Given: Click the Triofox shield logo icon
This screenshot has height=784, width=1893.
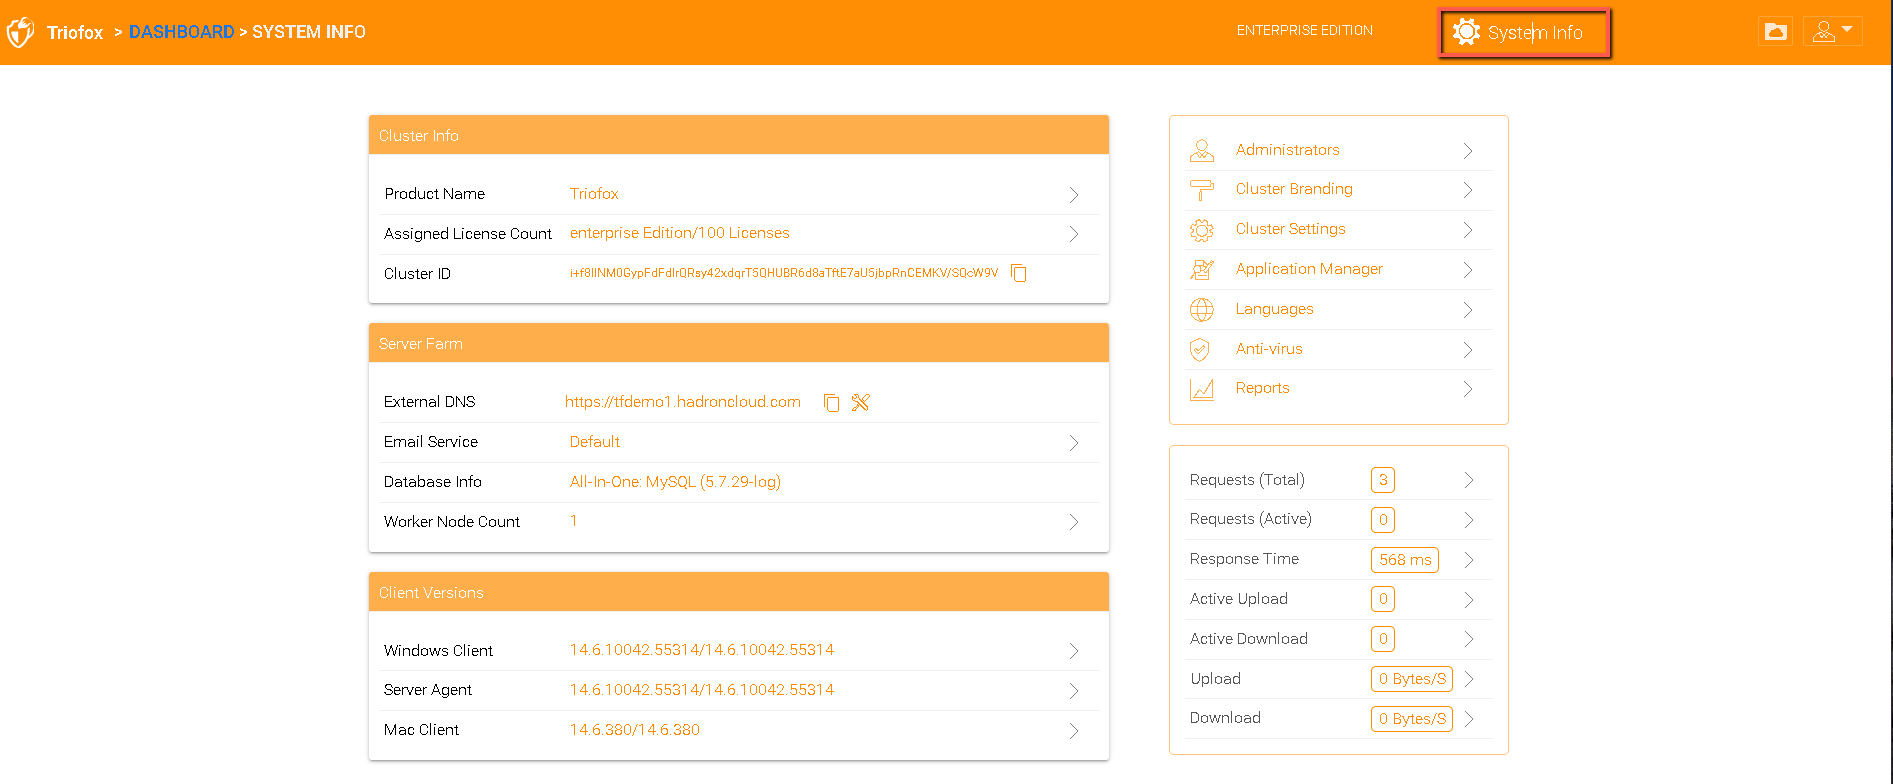Looking at the screenshot, I should click(20, 32).
